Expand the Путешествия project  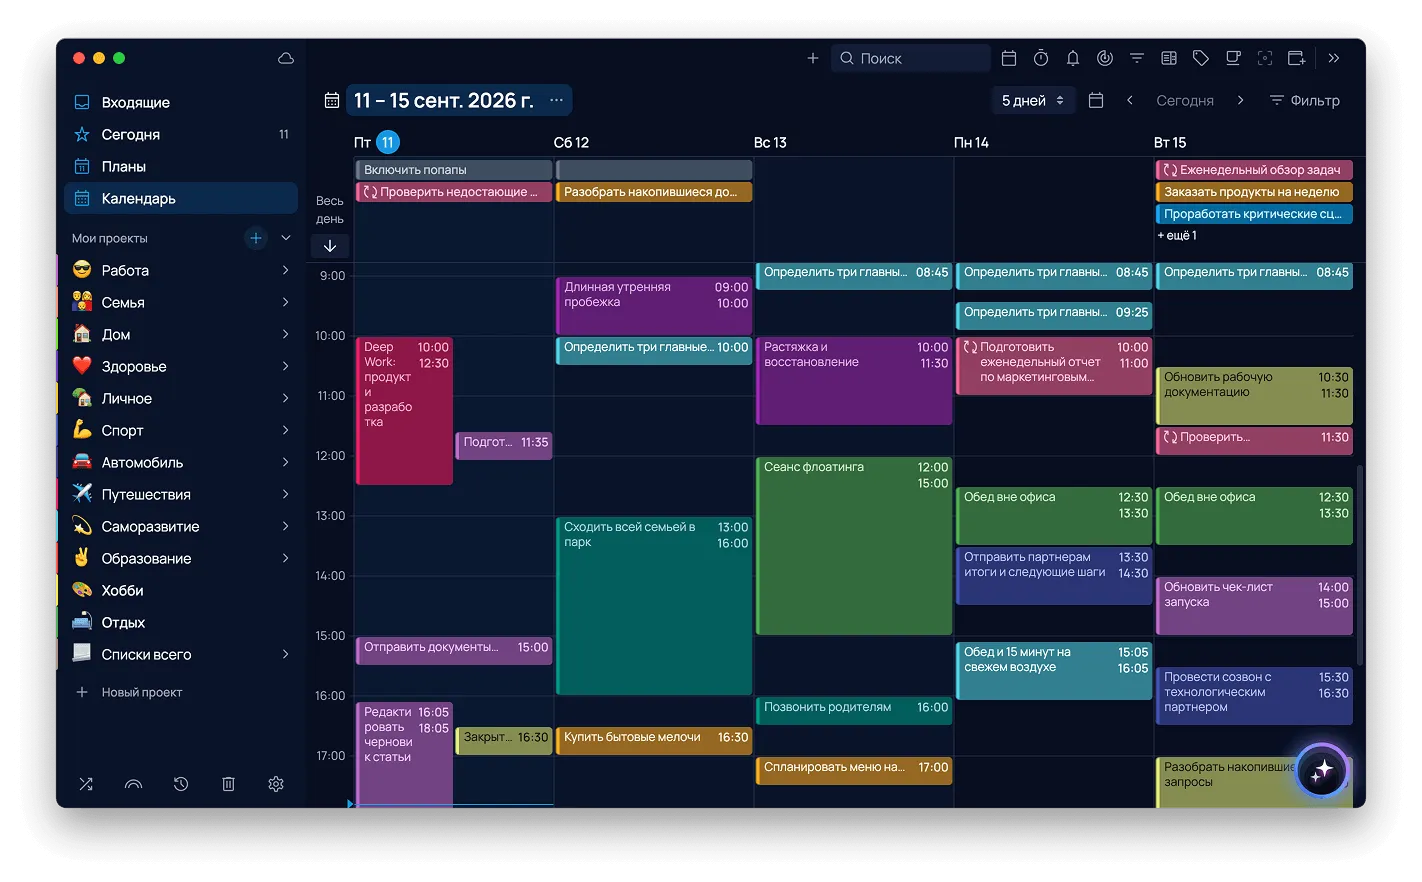(285, 494)
